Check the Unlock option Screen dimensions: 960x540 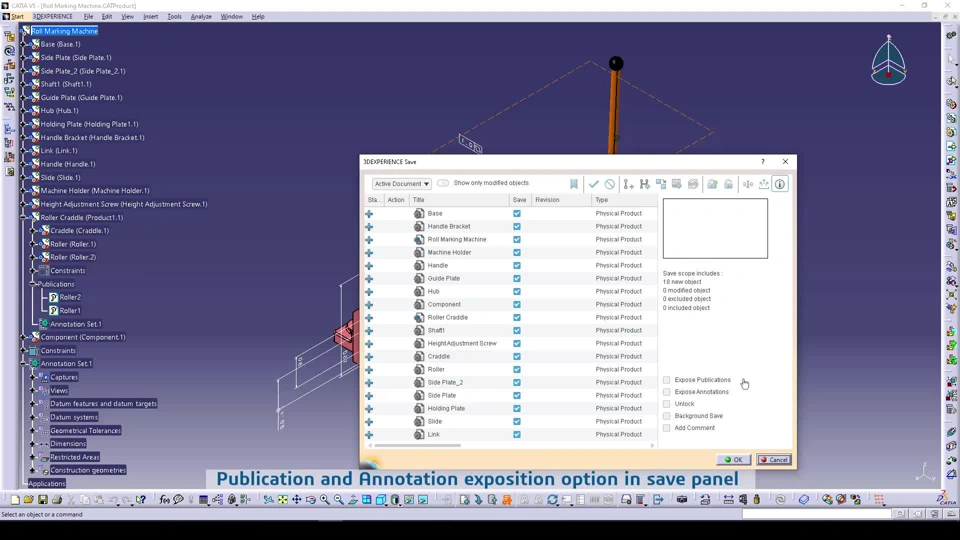click(x=667, y=403)
